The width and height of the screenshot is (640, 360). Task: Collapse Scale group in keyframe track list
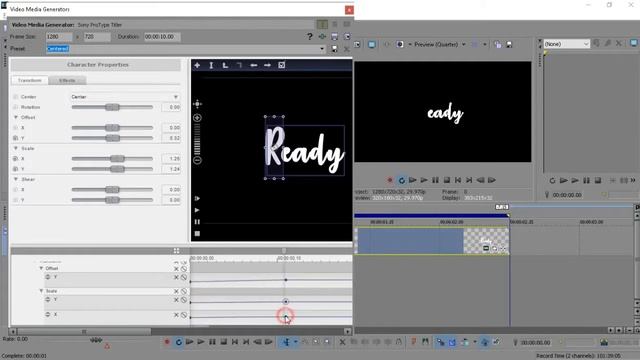[41, 291]
